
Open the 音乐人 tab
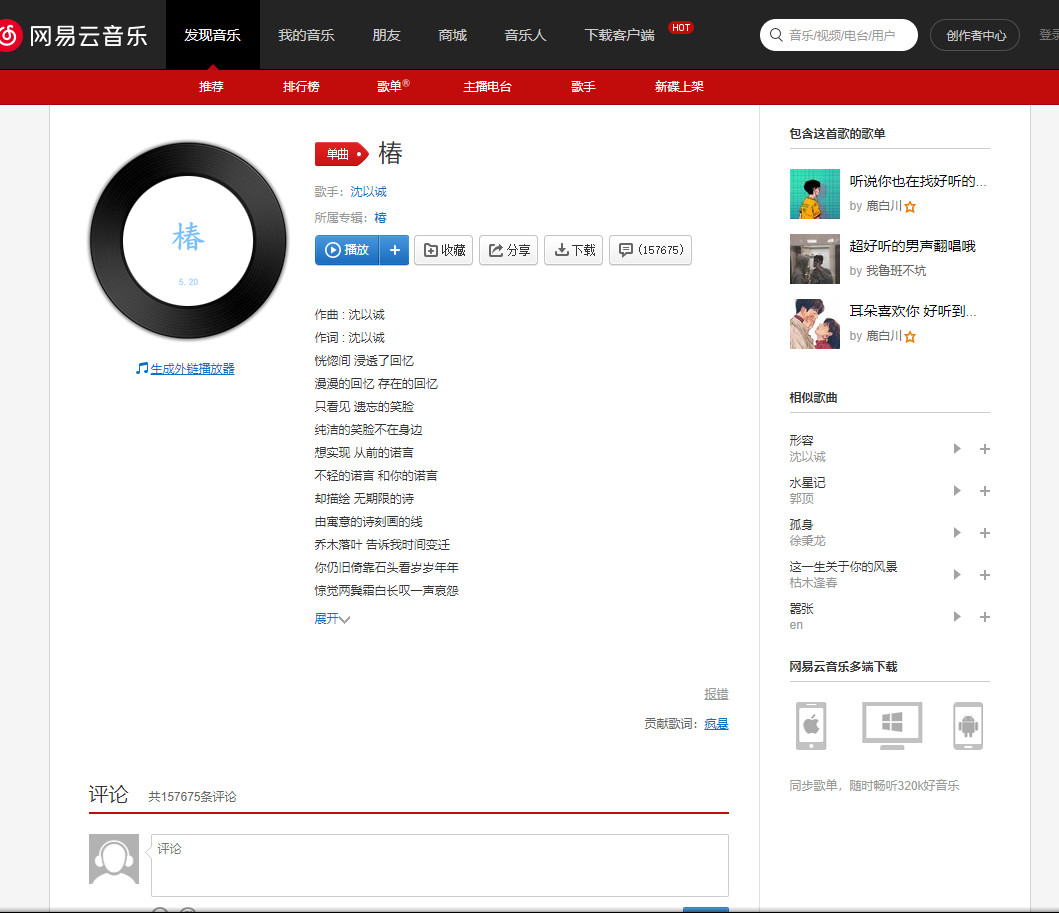(525, 35)
